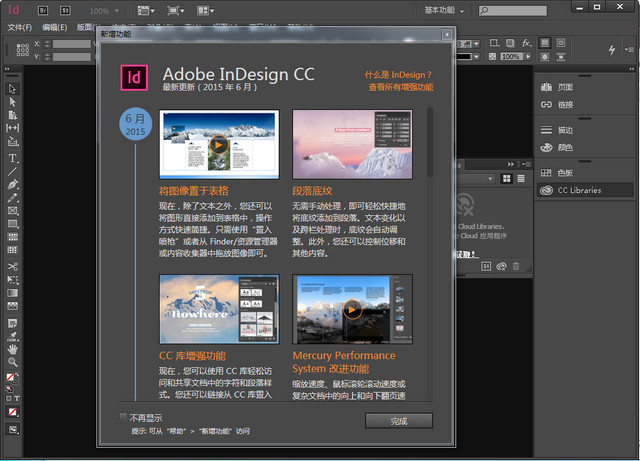Viewport: 640px width, 461px height.
Task: Open control panel flyout menu
Action: (629, 49)
